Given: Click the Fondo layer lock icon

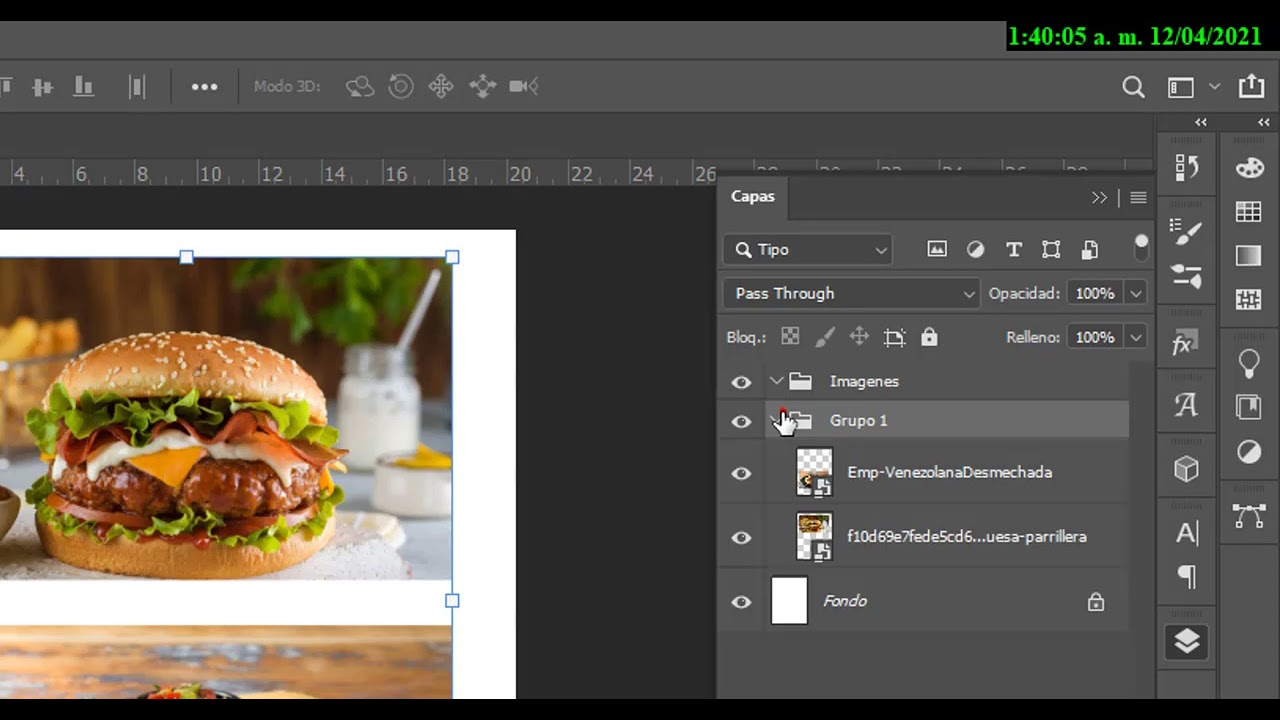Looking at the screenshot, I should pos(1096,602).
